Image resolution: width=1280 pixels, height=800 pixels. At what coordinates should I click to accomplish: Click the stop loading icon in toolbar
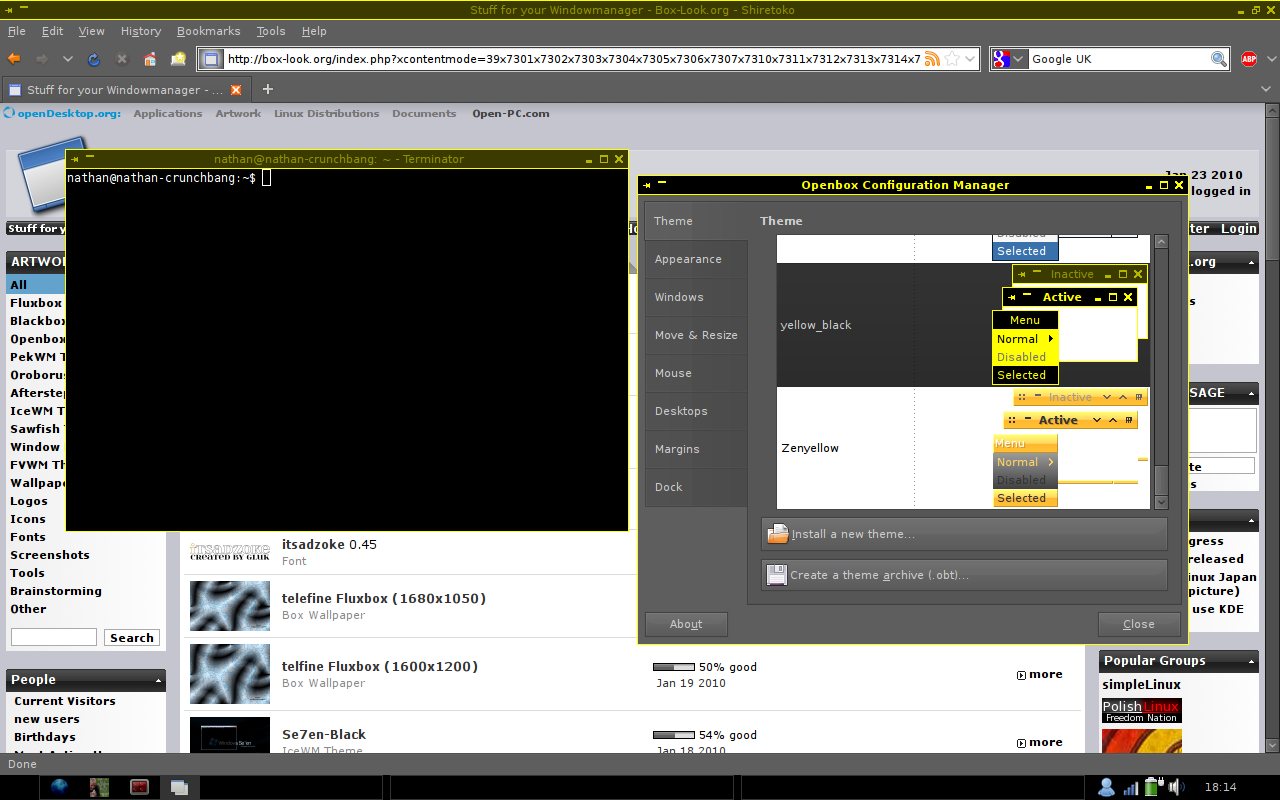pos(122,59)
